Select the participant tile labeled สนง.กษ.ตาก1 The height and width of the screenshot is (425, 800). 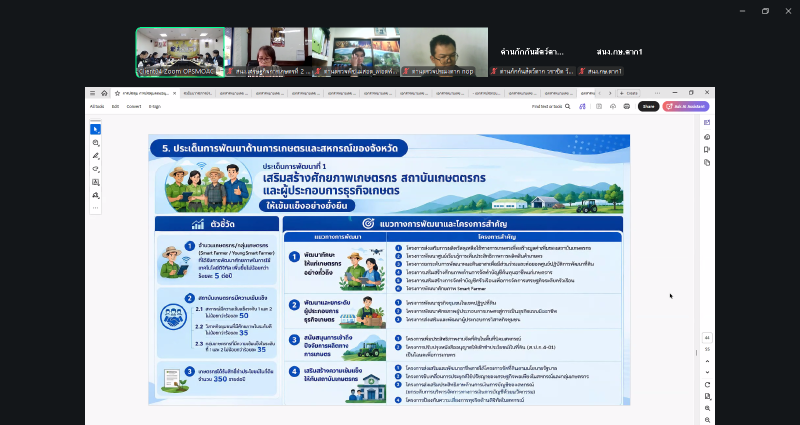click(x=619, y=52)
